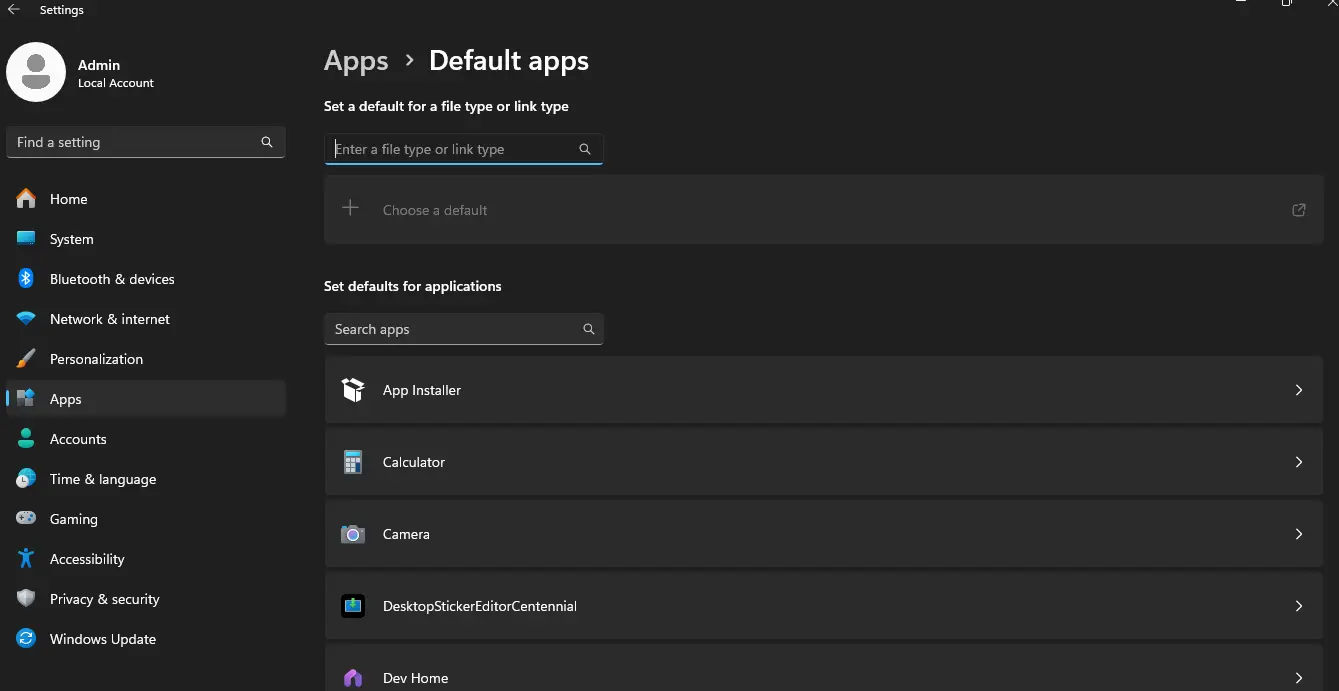Expand Camera row chevron

(x=1299, y=534)
